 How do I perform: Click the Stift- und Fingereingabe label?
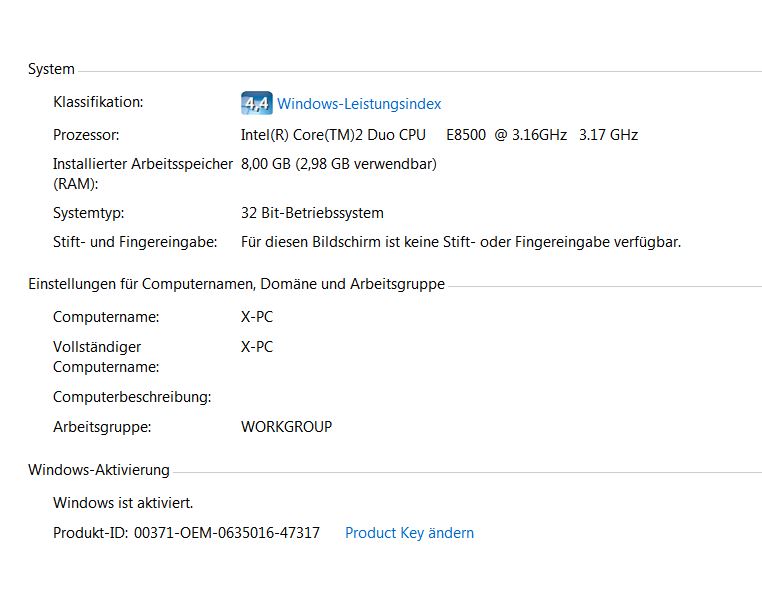point(135,242)
